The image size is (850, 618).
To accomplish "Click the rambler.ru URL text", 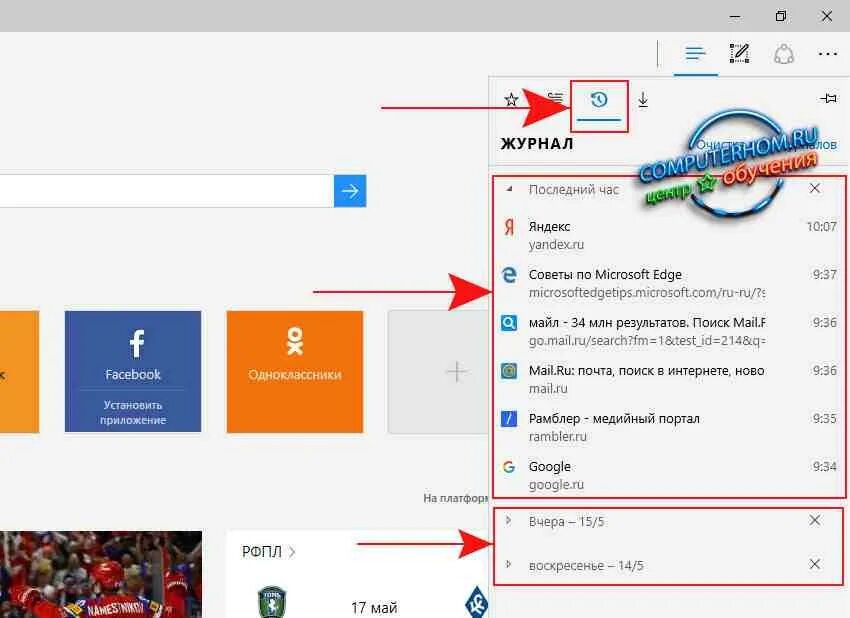I will (x=558, y=436).
